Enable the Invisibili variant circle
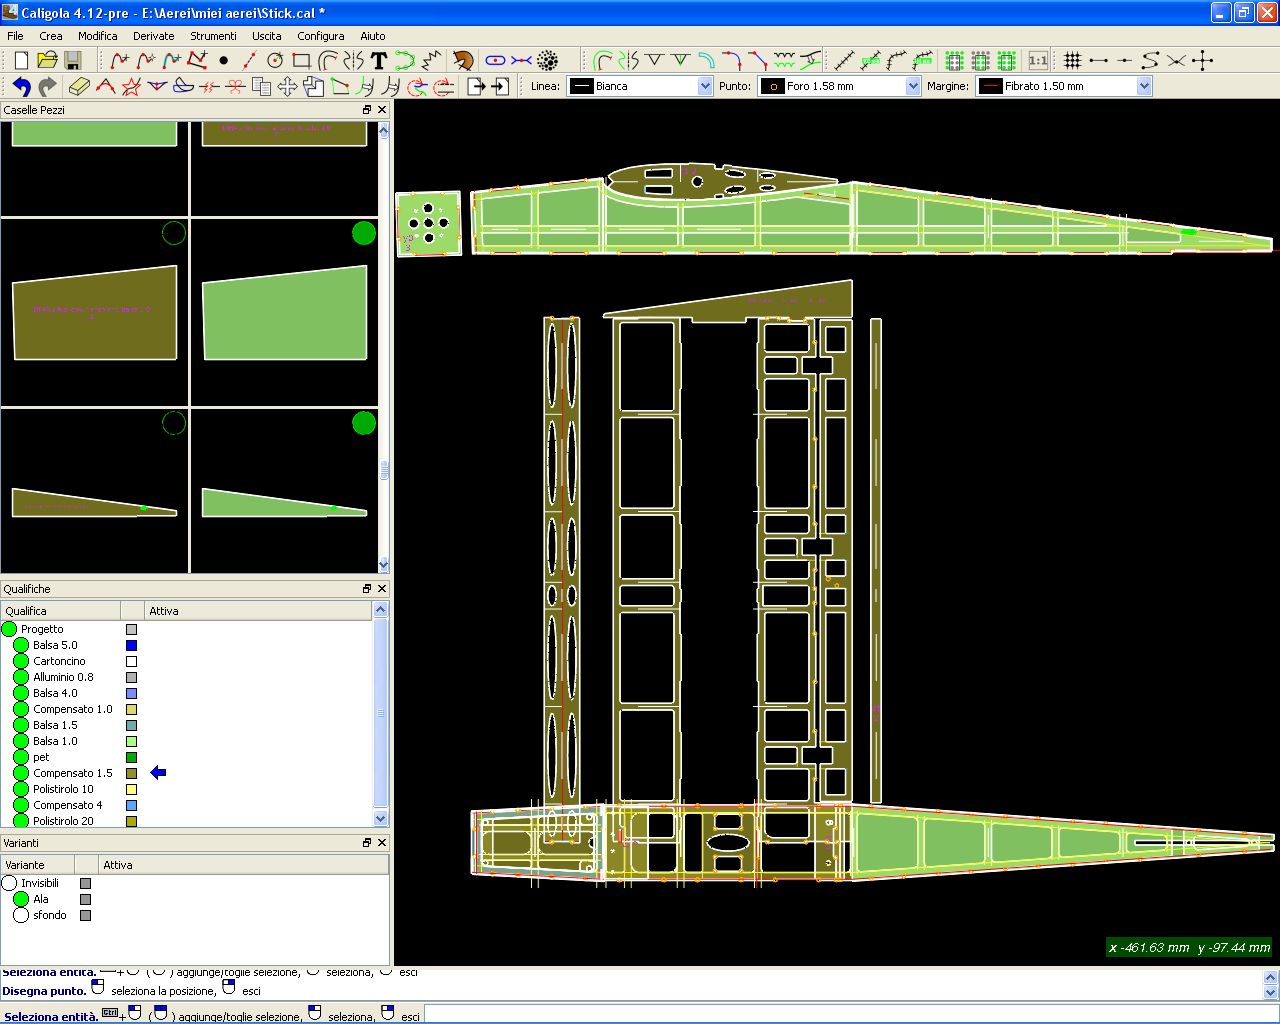The width and height of the screenshot is (1280, 1024). [x=10, y=883]
